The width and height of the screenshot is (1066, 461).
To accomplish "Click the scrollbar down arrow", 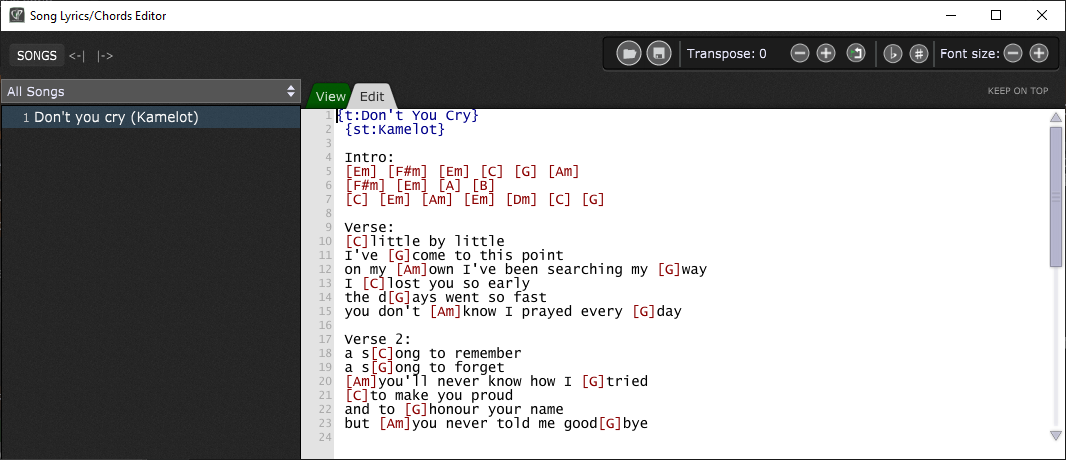I will coord(1056,435).
